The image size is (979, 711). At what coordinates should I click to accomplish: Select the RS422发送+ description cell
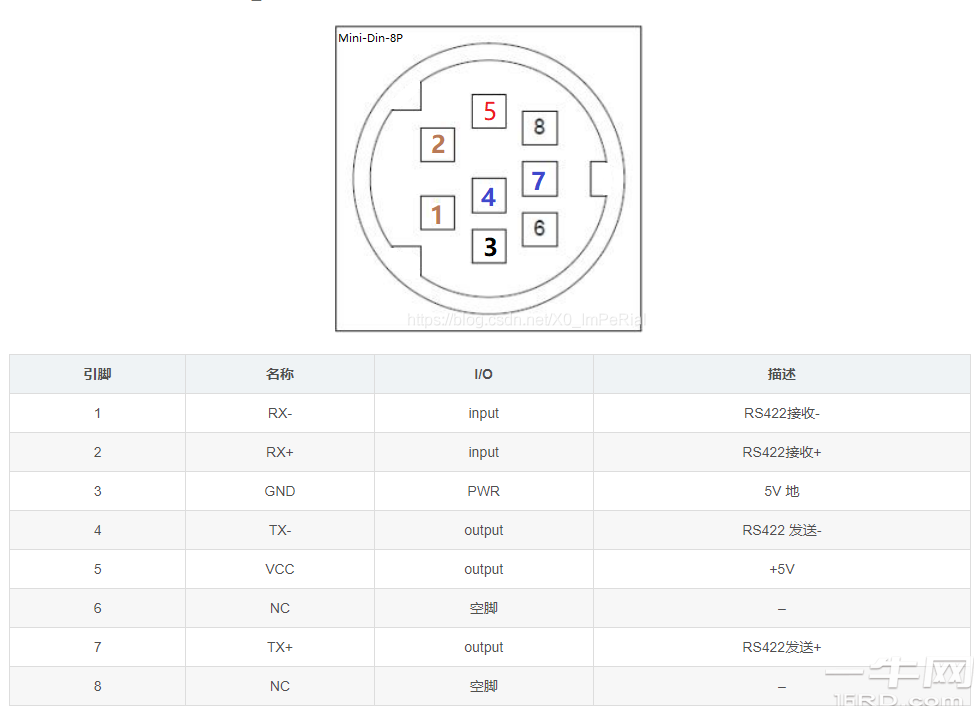tap(781, 647)
